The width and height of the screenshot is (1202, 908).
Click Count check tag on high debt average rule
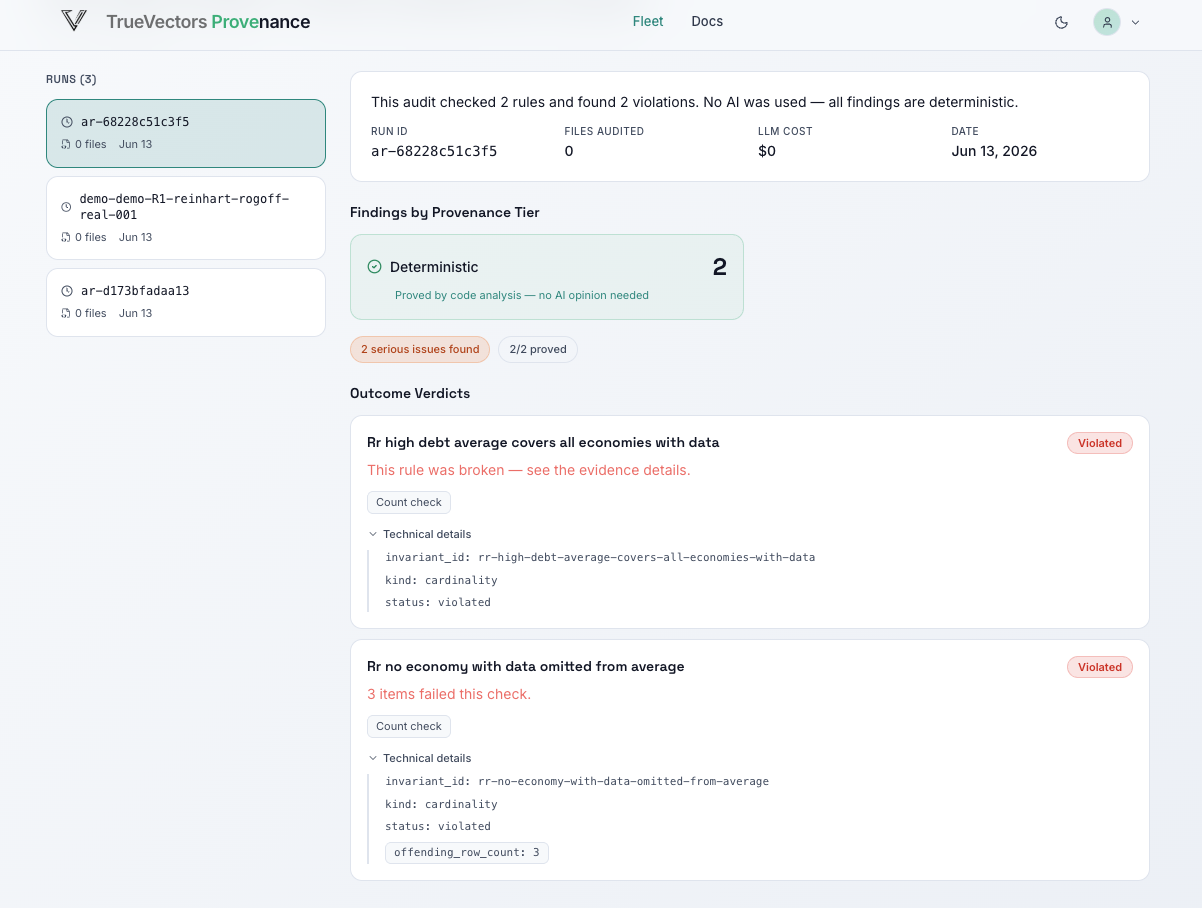(x=409, y=502)
